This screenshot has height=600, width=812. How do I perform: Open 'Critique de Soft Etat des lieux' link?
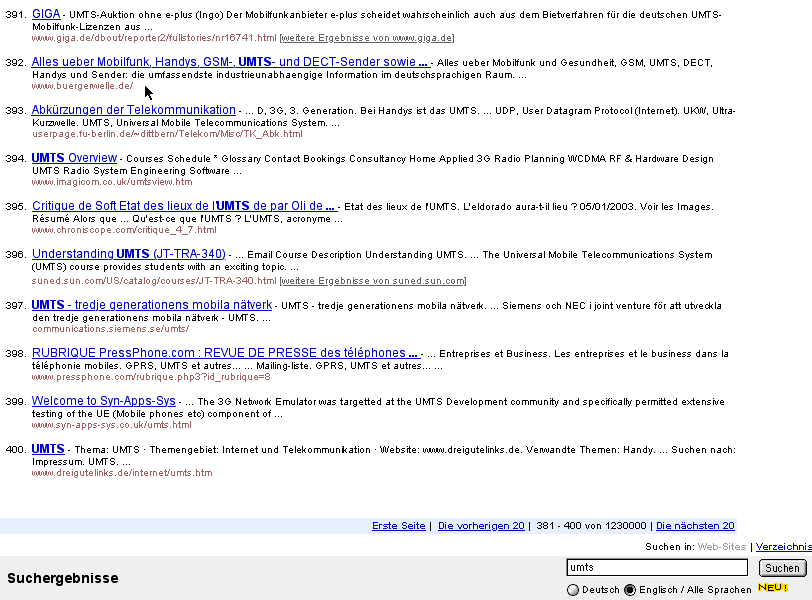tap(183, 206)
